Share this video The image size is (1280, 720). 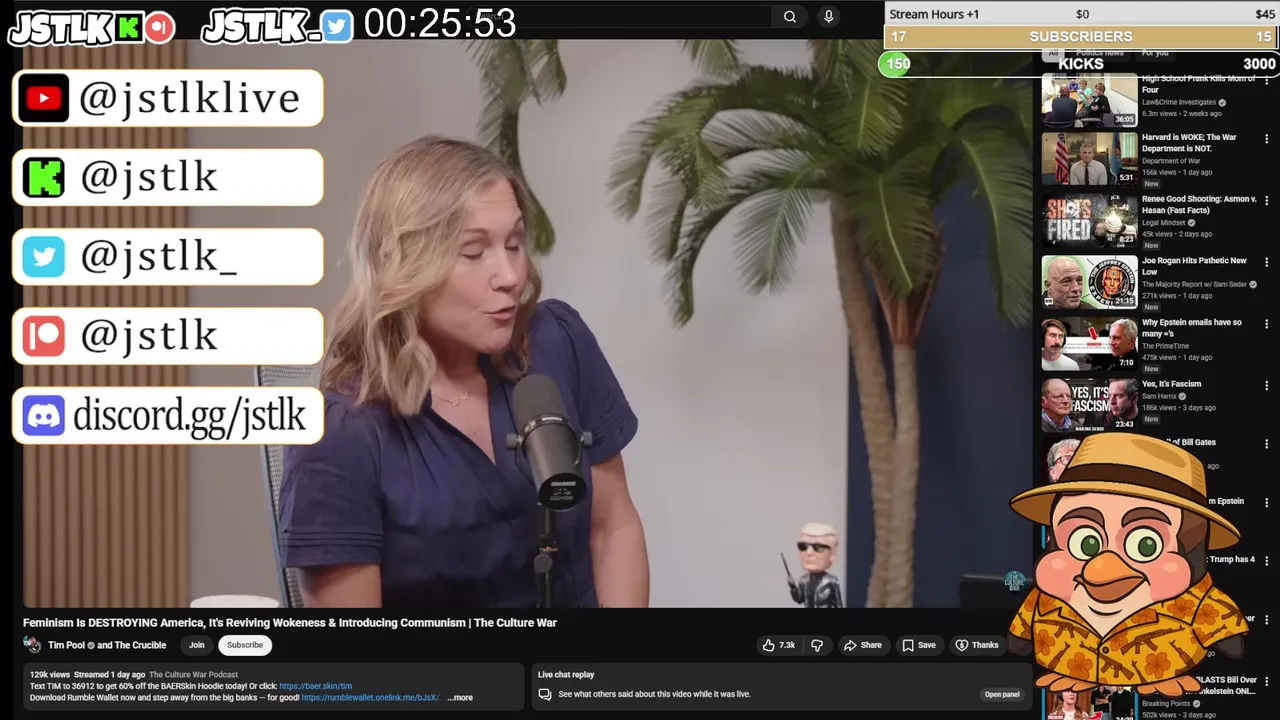863,645
